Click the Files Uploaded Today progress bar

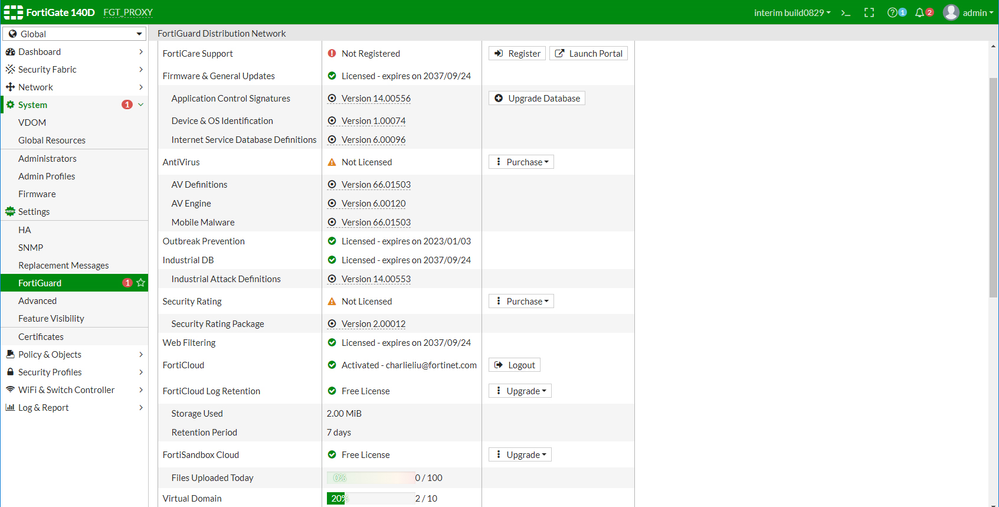371,478
